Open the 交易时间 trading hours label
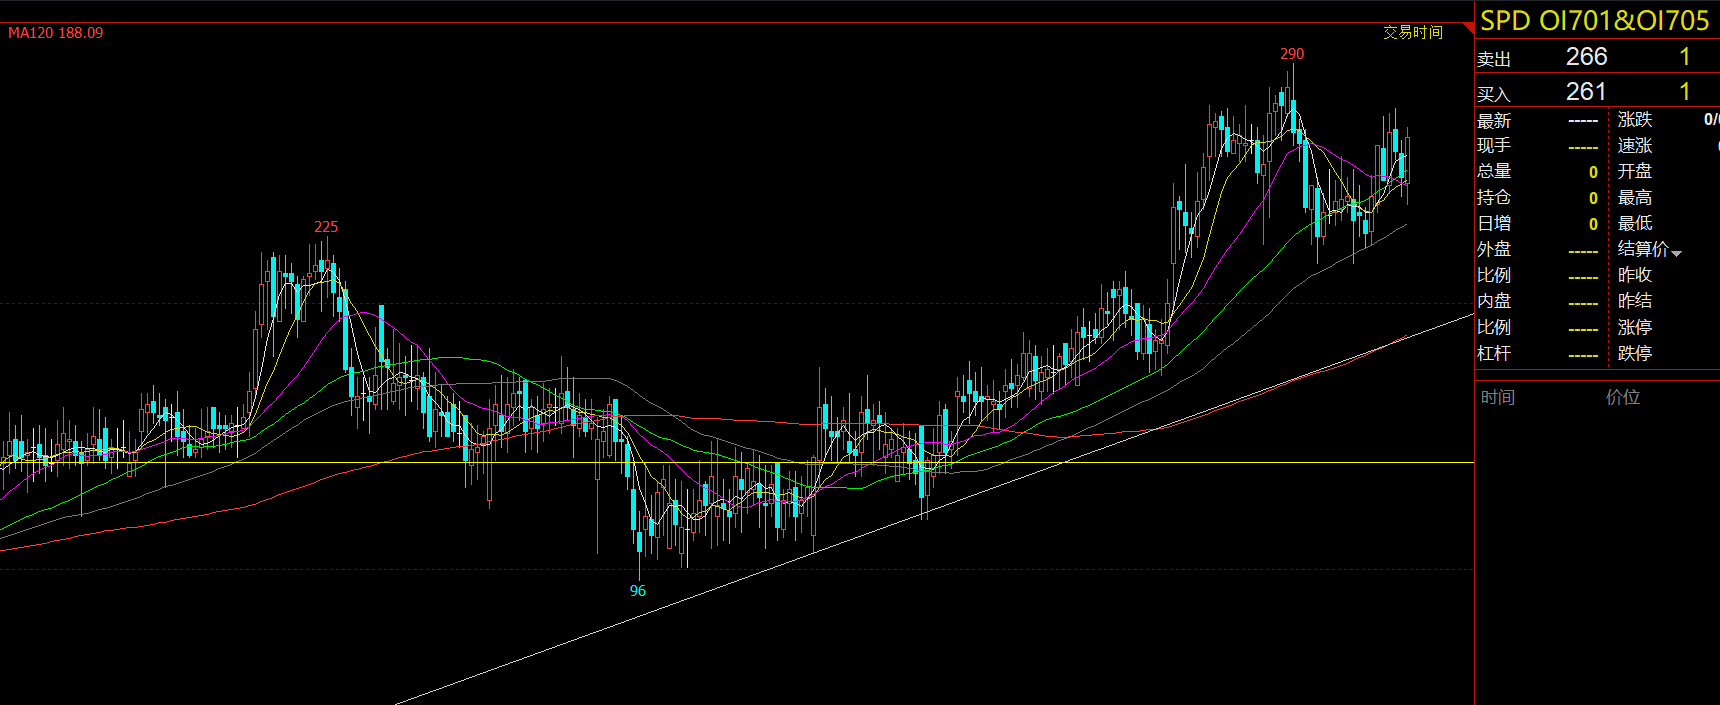Viewport: 1720px width, 705px height. 1413,32
